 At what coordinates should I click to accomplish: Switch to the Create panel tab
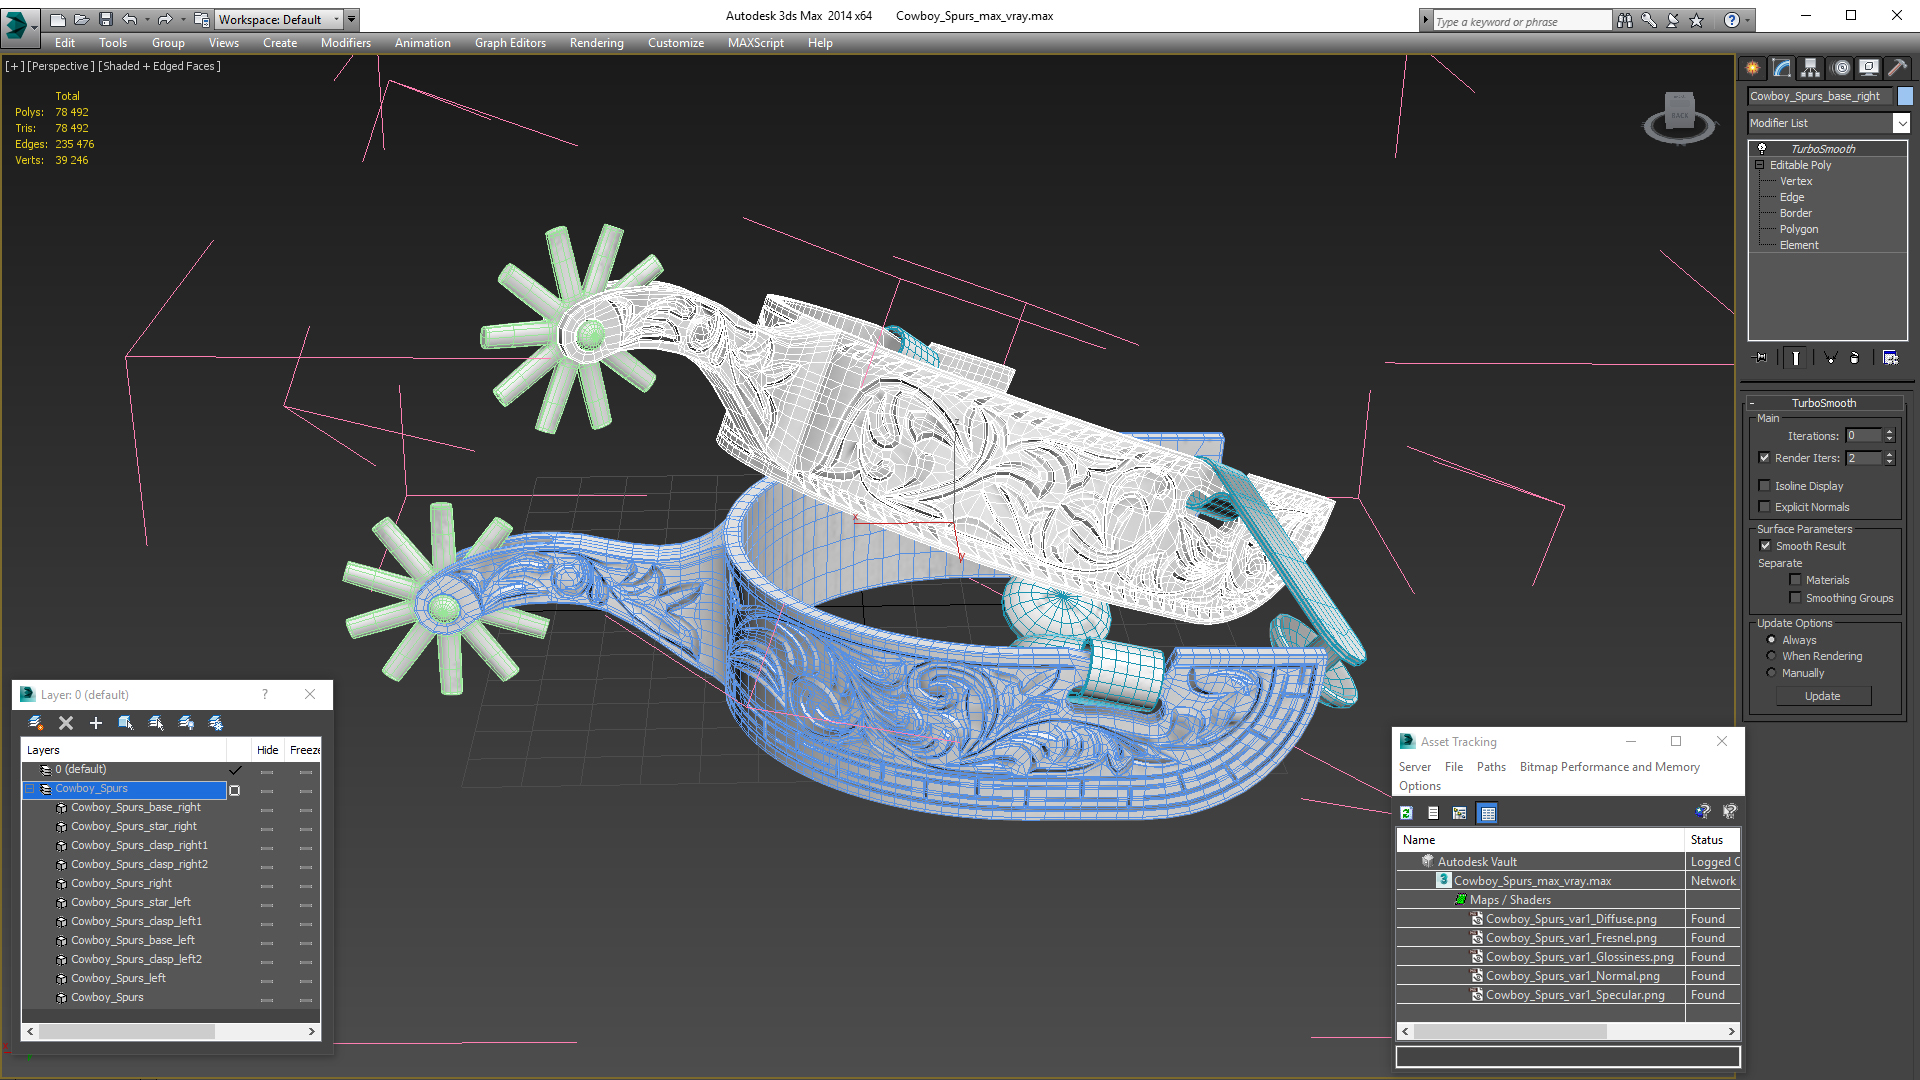(1753, 68)
